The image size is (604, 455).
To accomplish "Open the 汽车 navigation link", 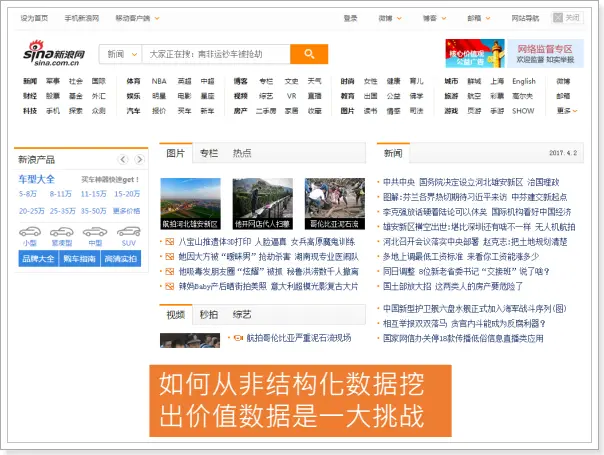I will tap(133, 111).
